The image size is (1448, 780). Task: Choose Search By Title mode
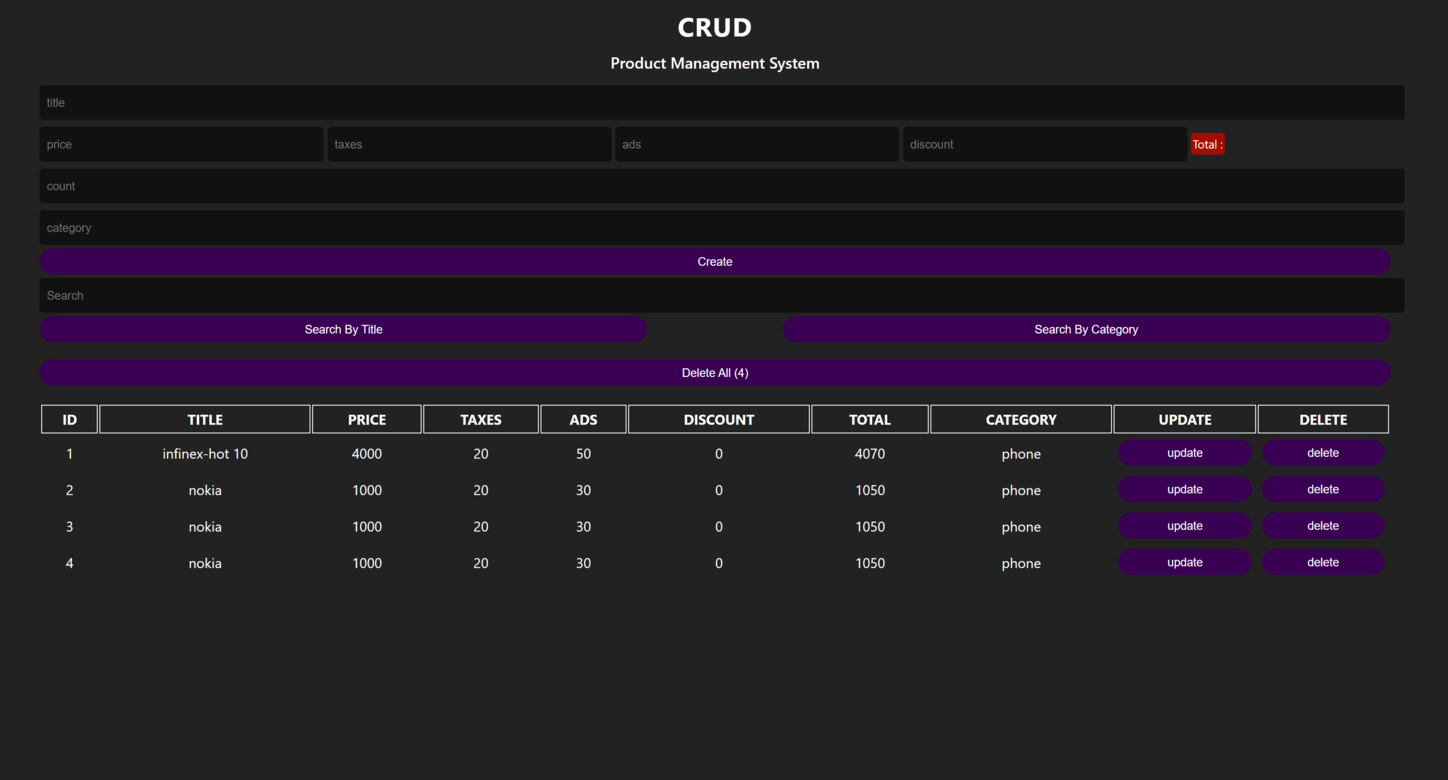(344, 330)
